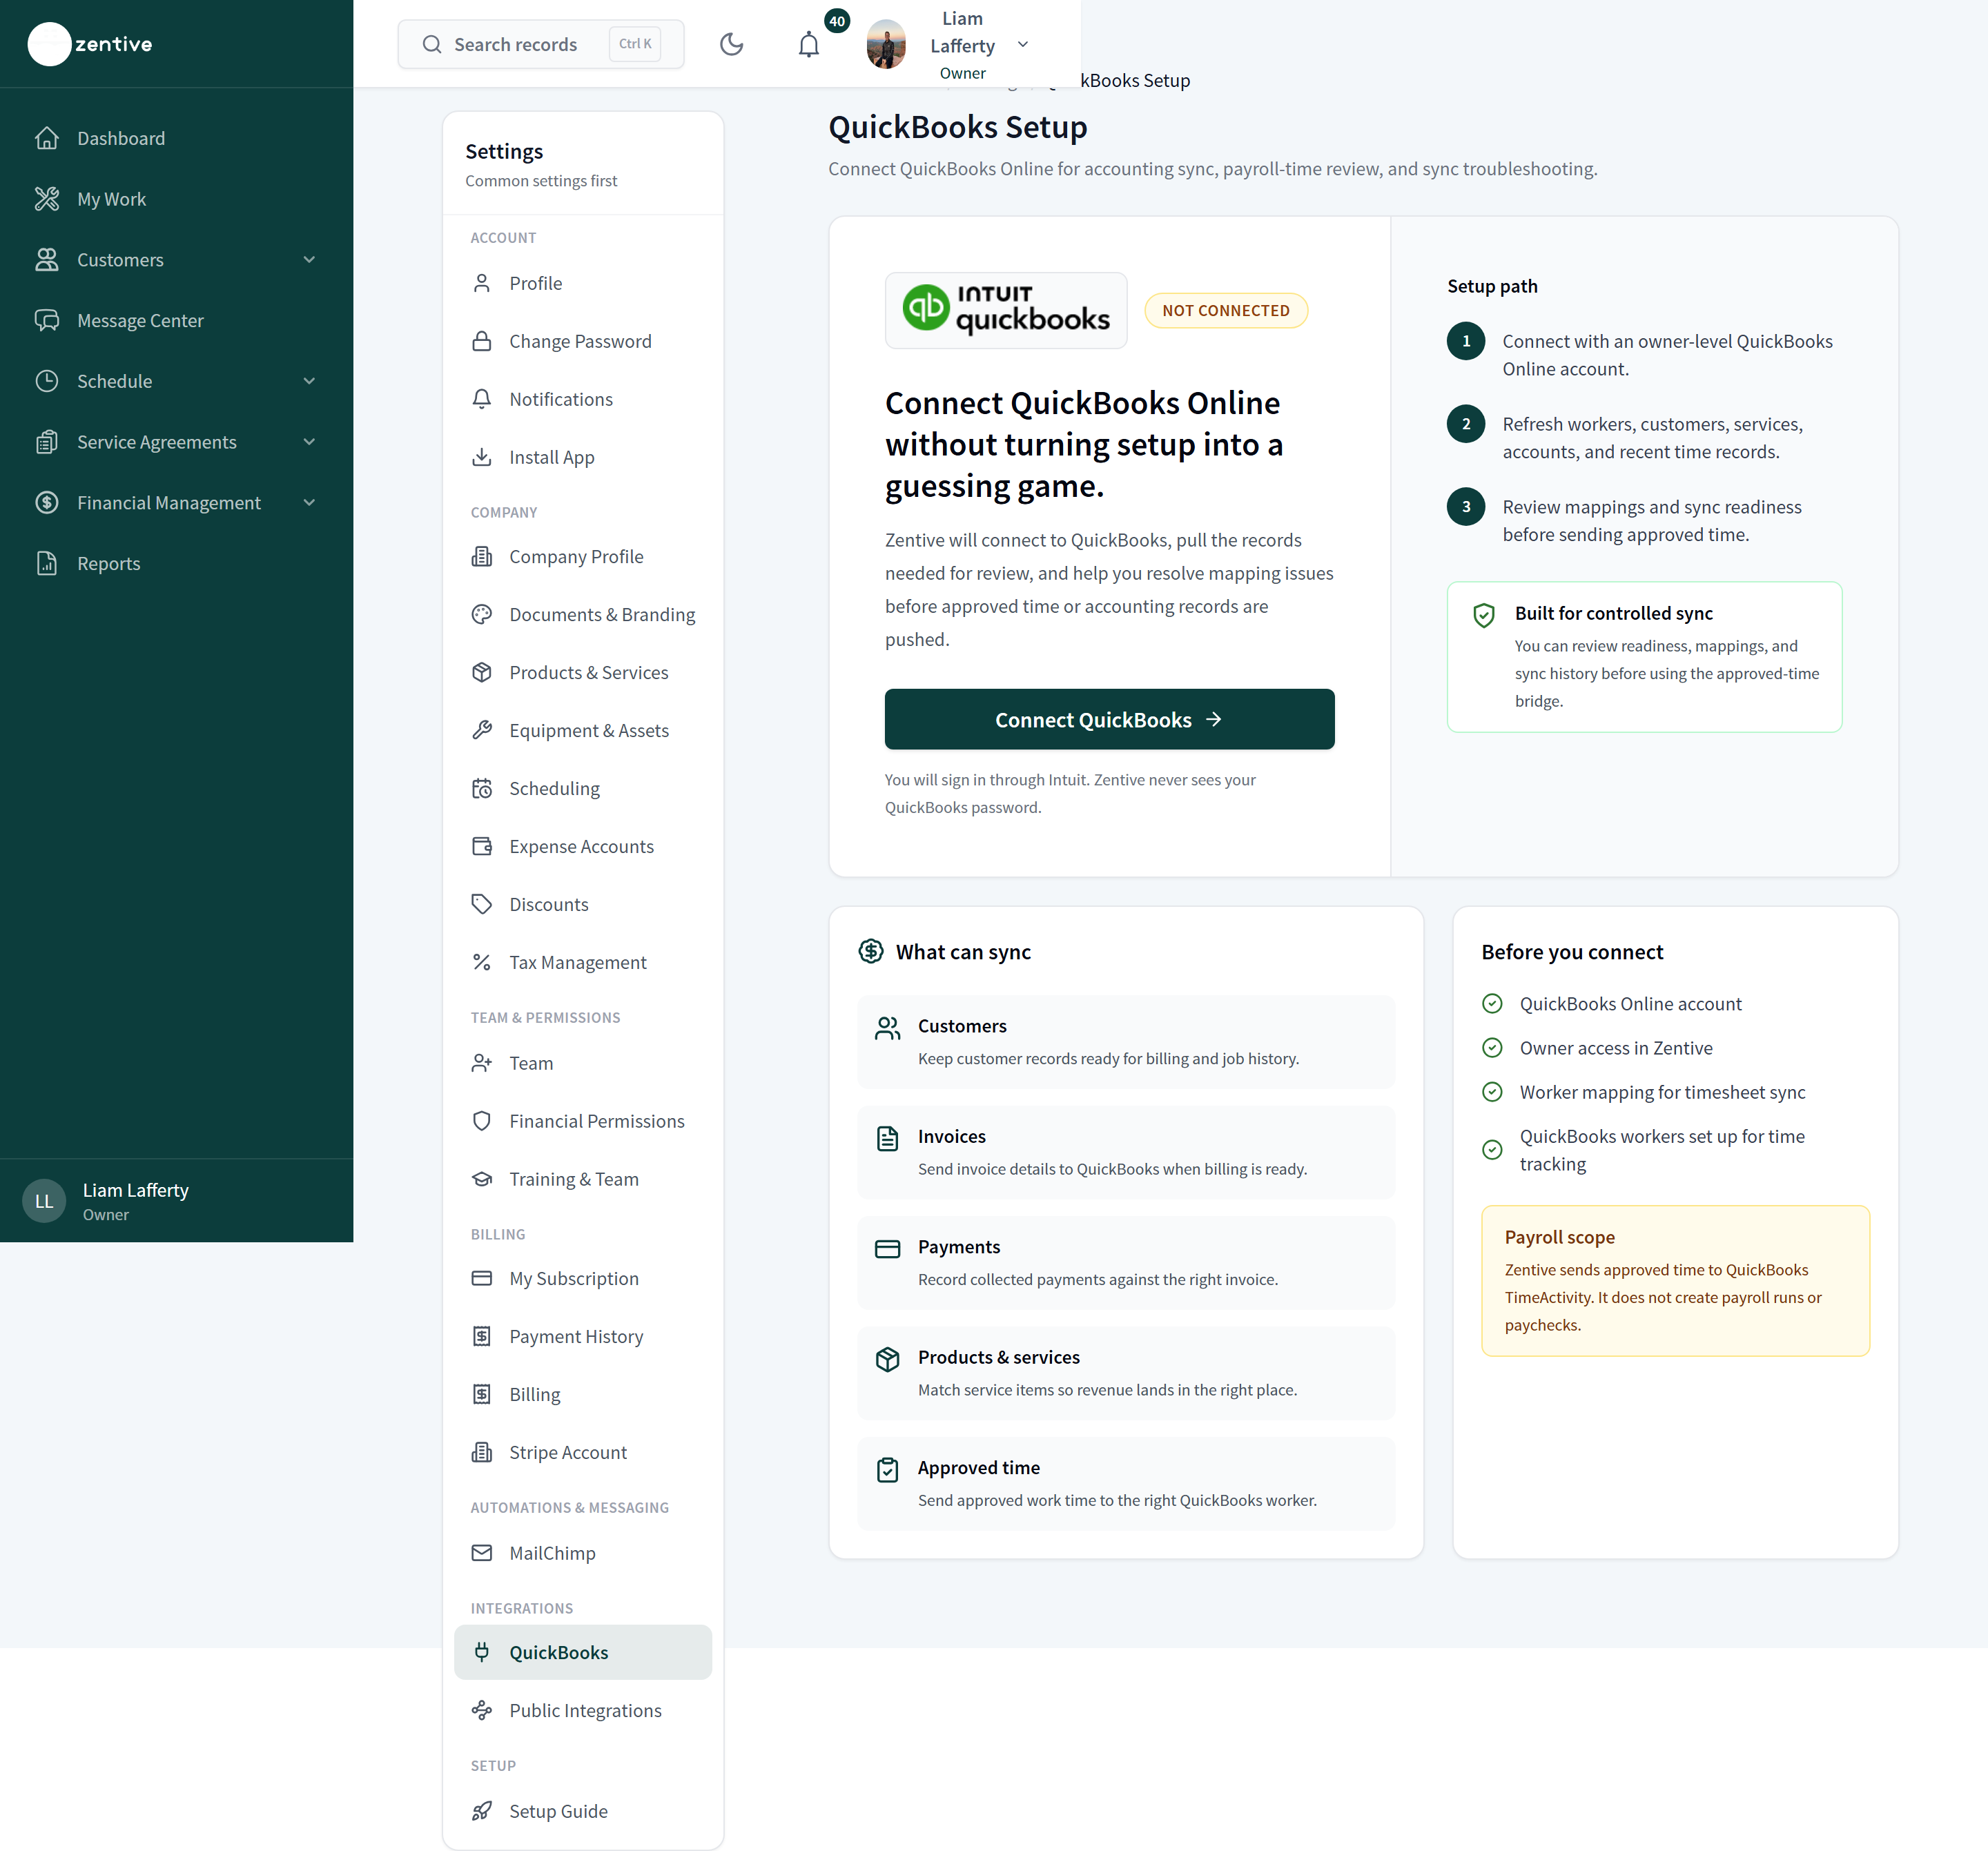This screenshot has width=1988, height=1851.
Task: Click the NOT CONNECTED status badge
Action: tap(1226, 310)
